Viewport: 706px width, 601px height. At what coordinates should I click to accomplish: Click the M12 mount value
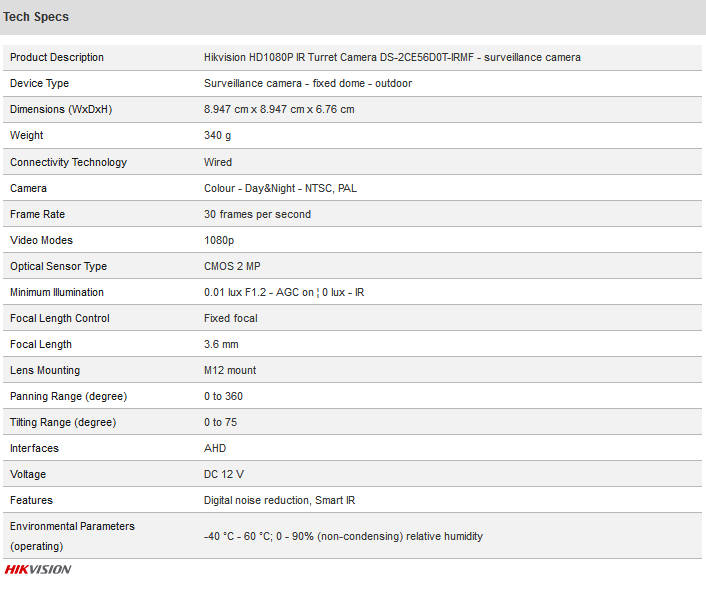[230, 370]
